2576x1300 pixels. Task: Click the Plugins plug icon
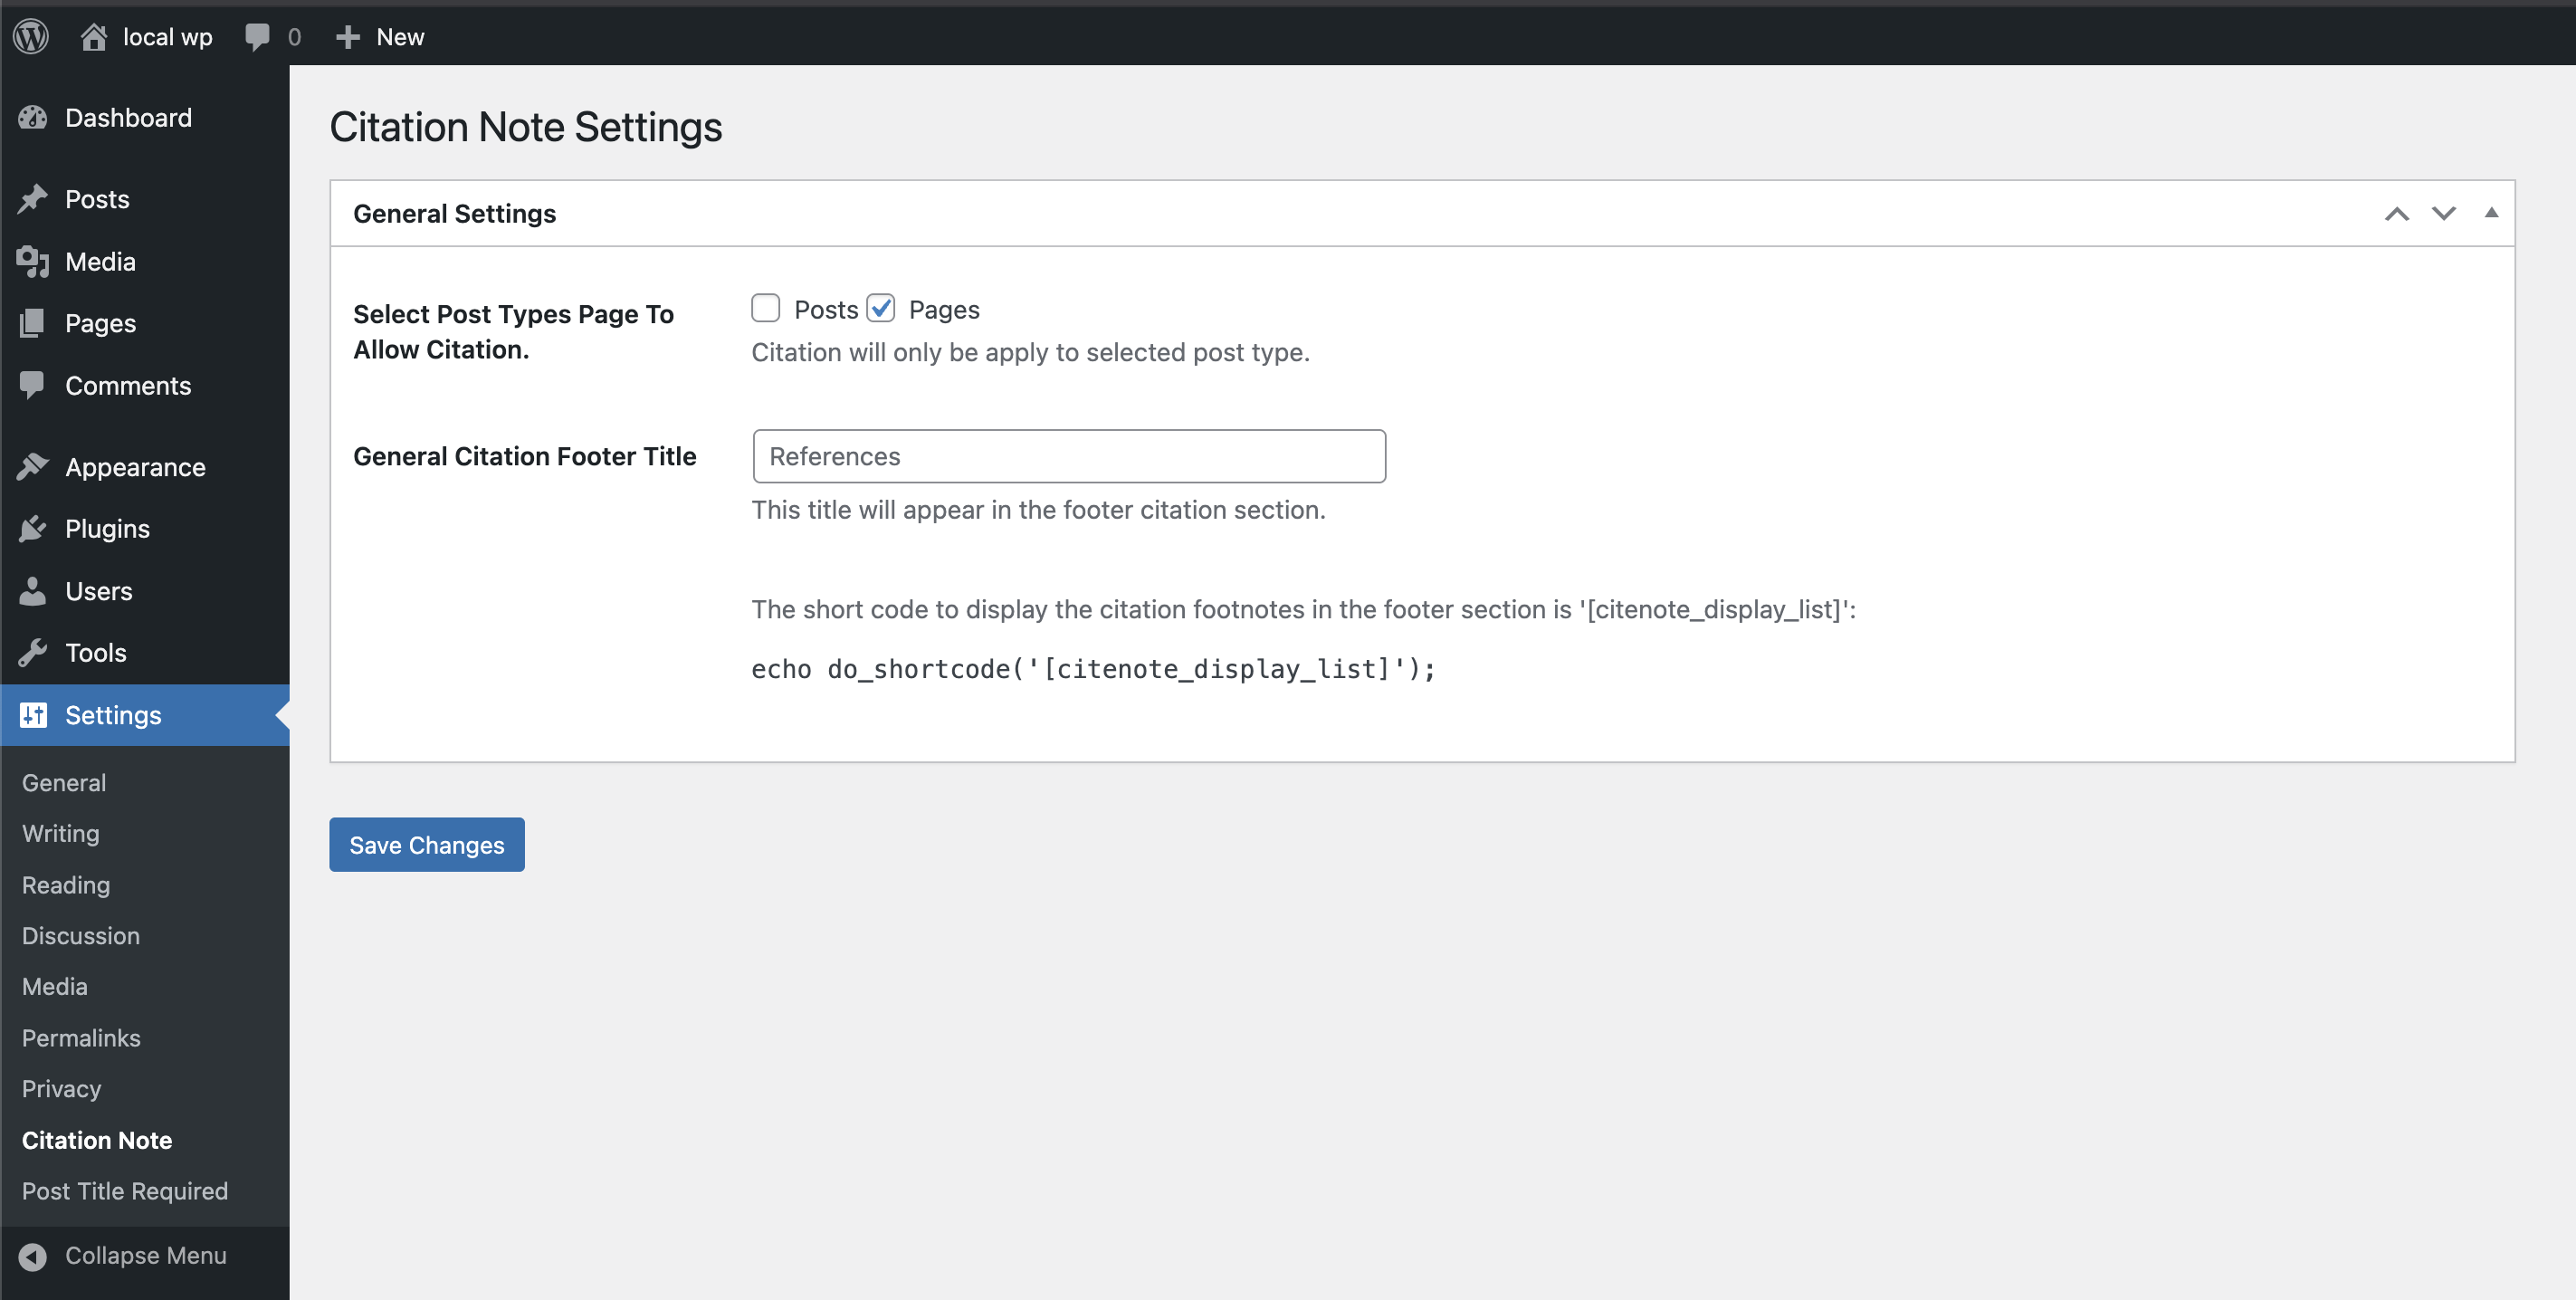click(x=33, y=529)
